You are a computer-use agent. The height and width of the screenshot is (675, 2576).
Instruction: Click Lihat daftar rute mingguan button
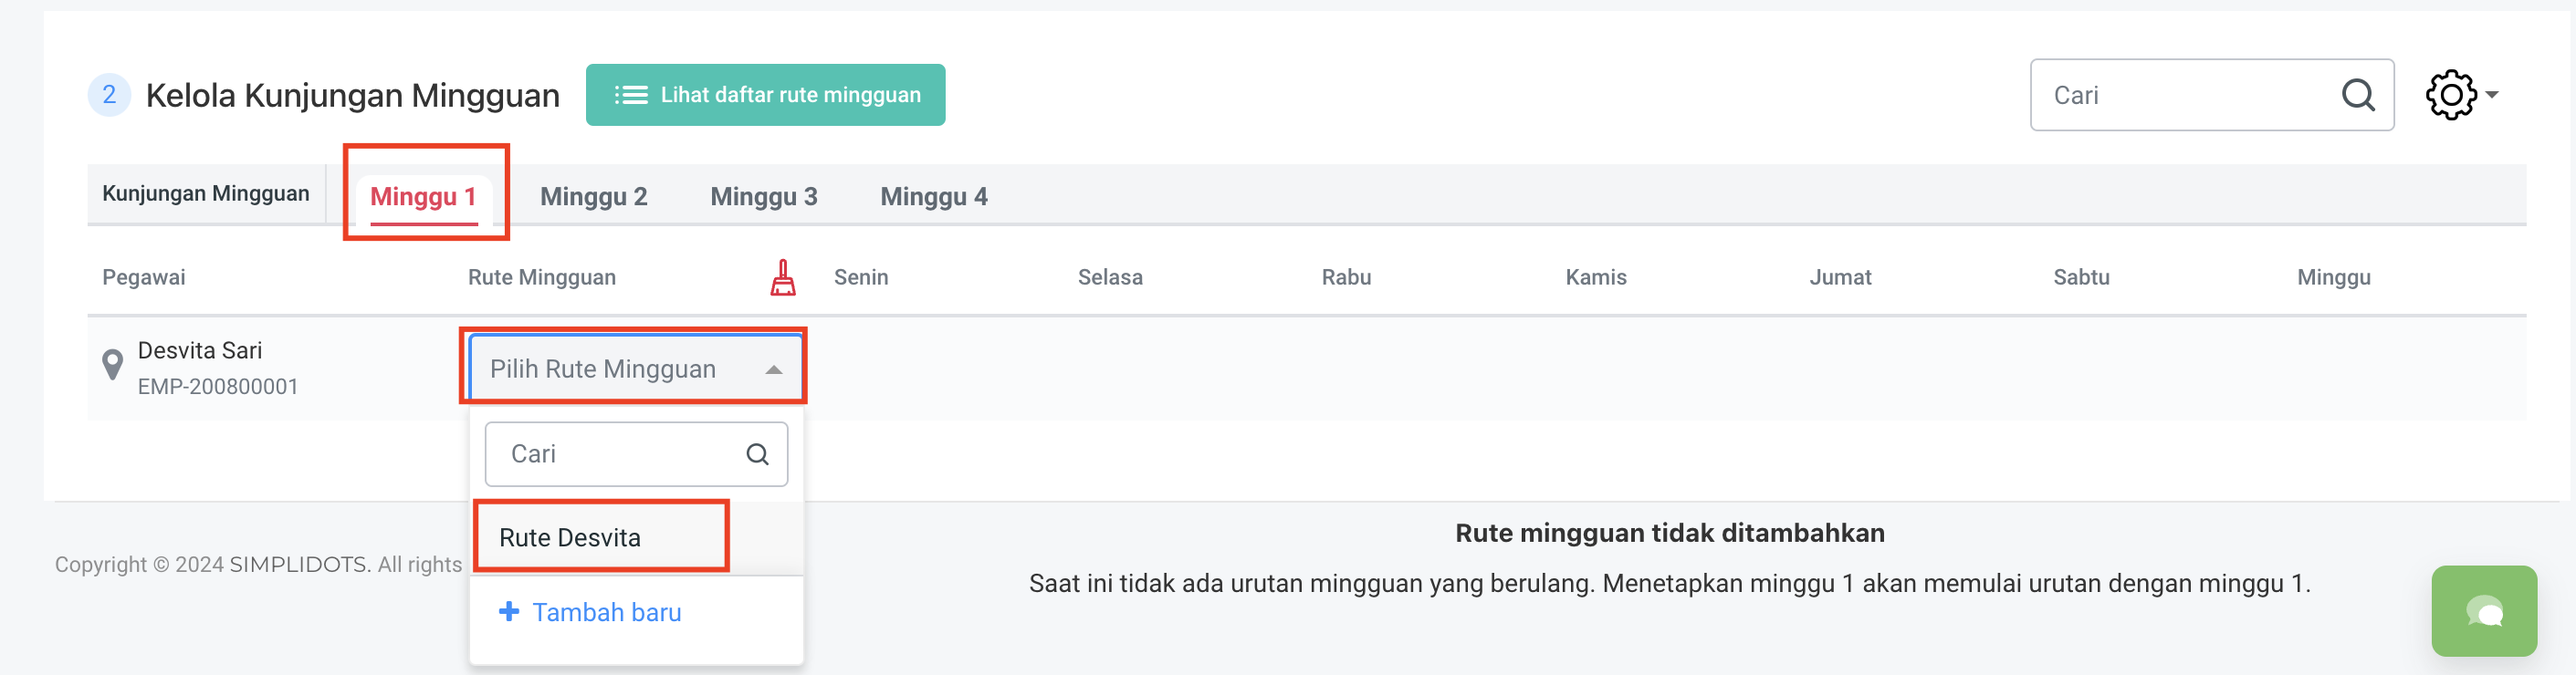coord(765,95)
